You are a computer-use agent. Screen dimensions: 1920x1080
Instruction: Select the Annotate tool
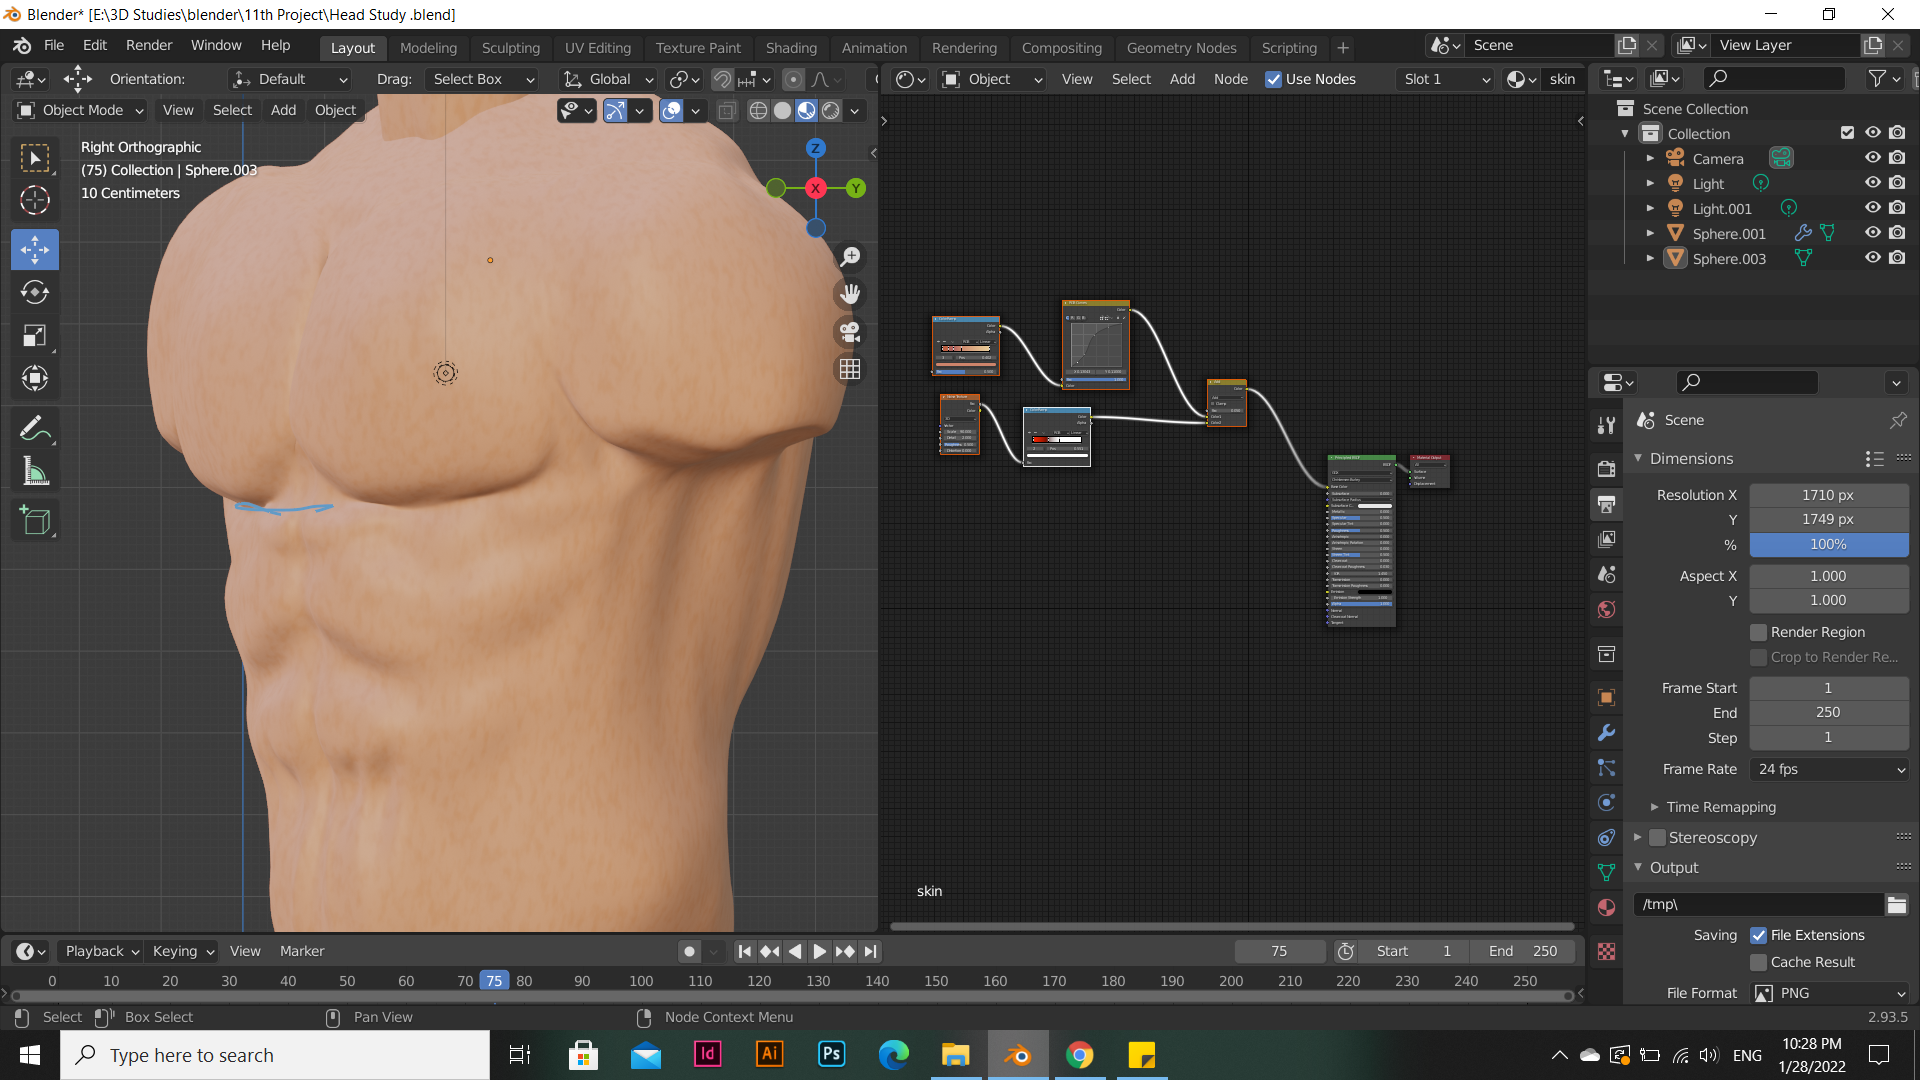pyautogui.click(x=35, y=429)
